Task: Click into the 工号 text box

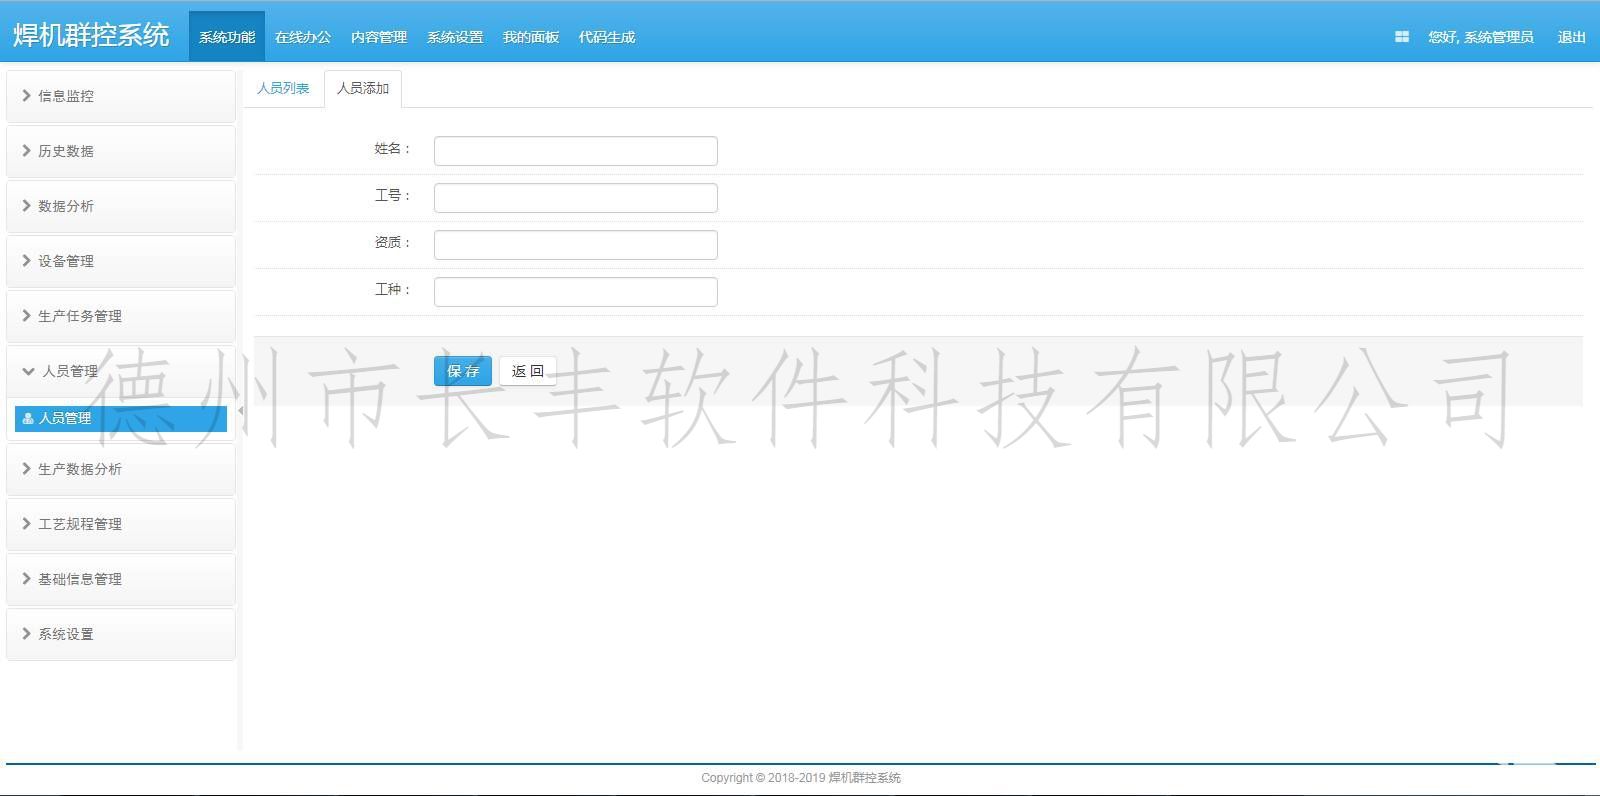Action: (575, 198)
